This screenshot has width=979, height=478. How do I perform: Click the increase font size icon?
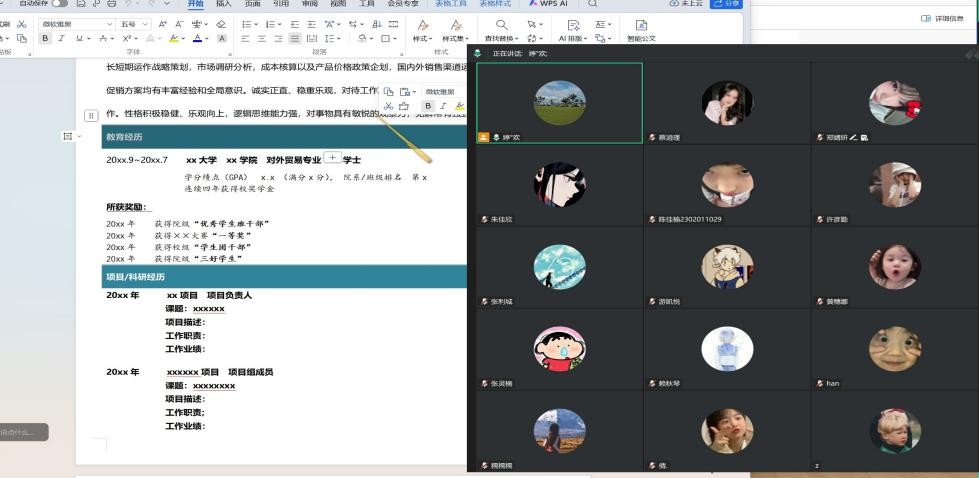tap(163, 23)
